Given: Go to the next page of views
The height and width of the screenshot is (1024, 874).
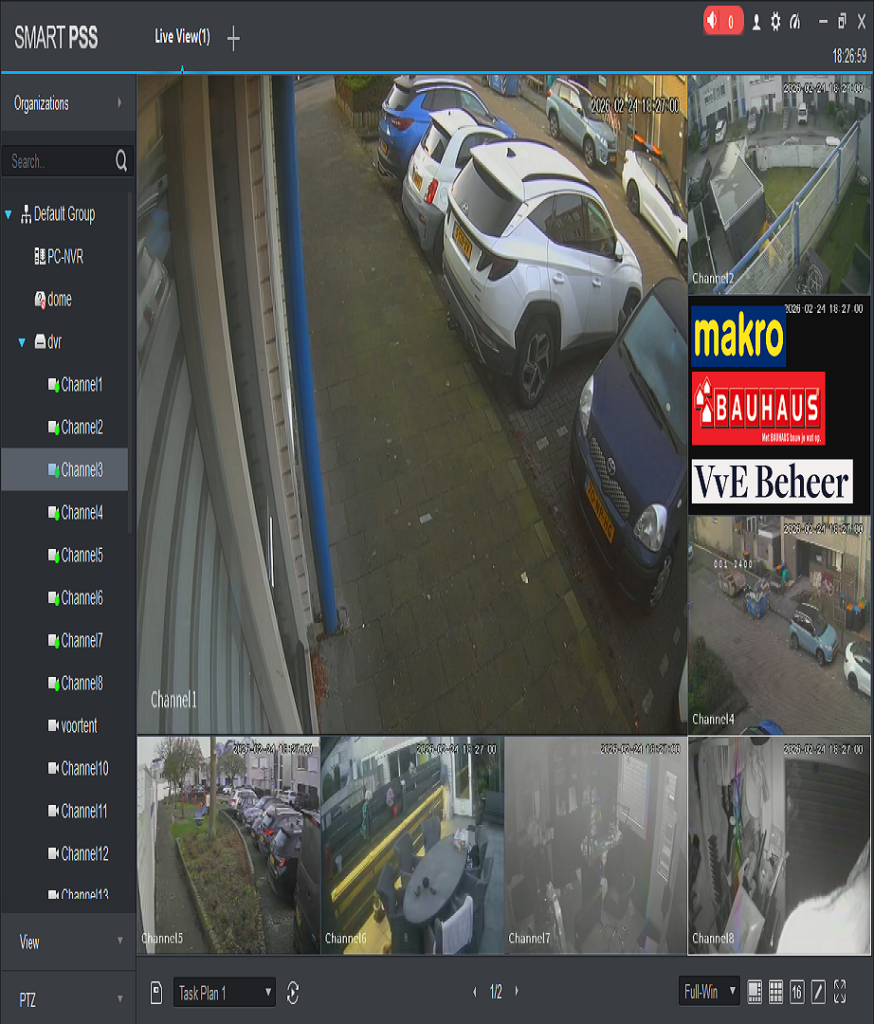Looking at the screenshot, I should 516,992.
